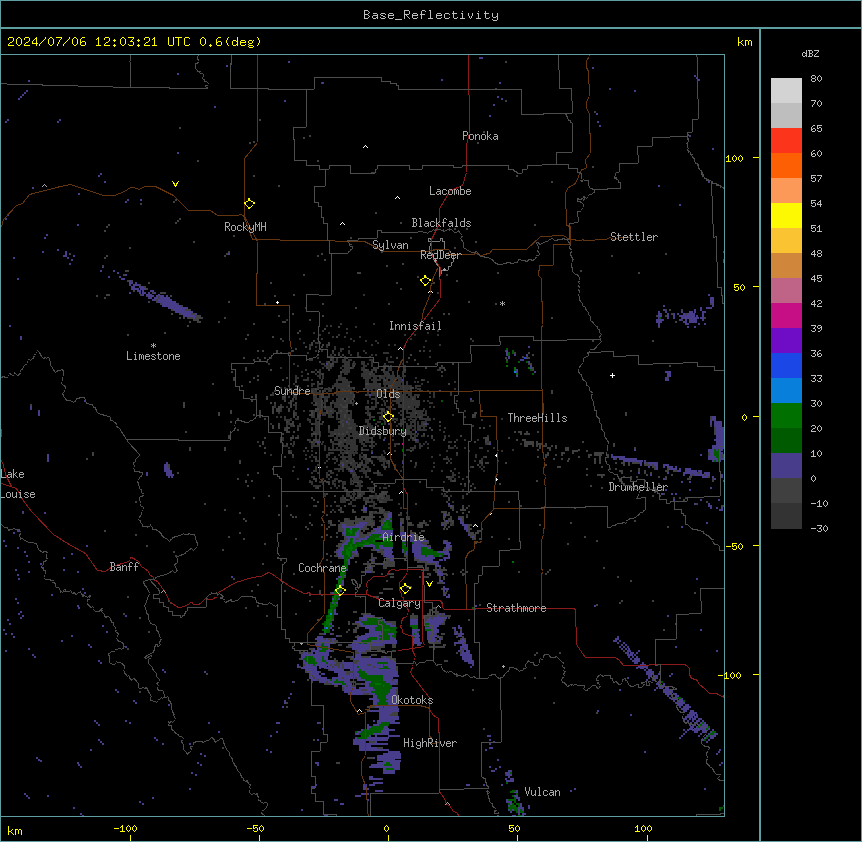862x842 pixels.
Task: Click the ThreeHills label
Action: tap(537, 418)
